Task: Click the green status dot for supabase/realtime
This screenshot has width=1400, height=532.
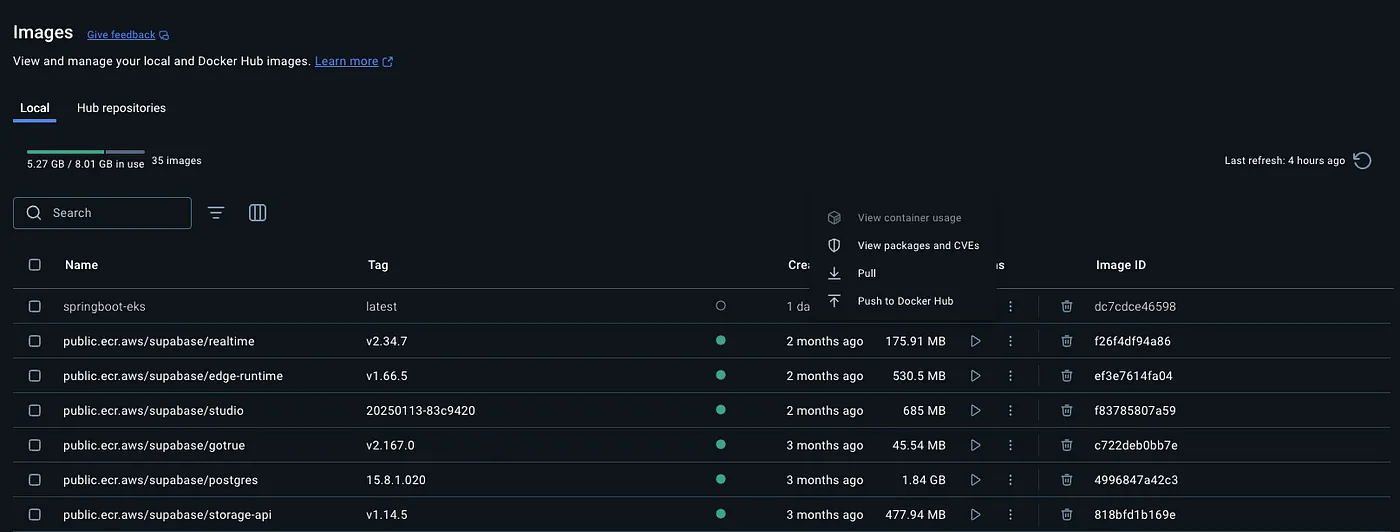Action: coord(721,340)
